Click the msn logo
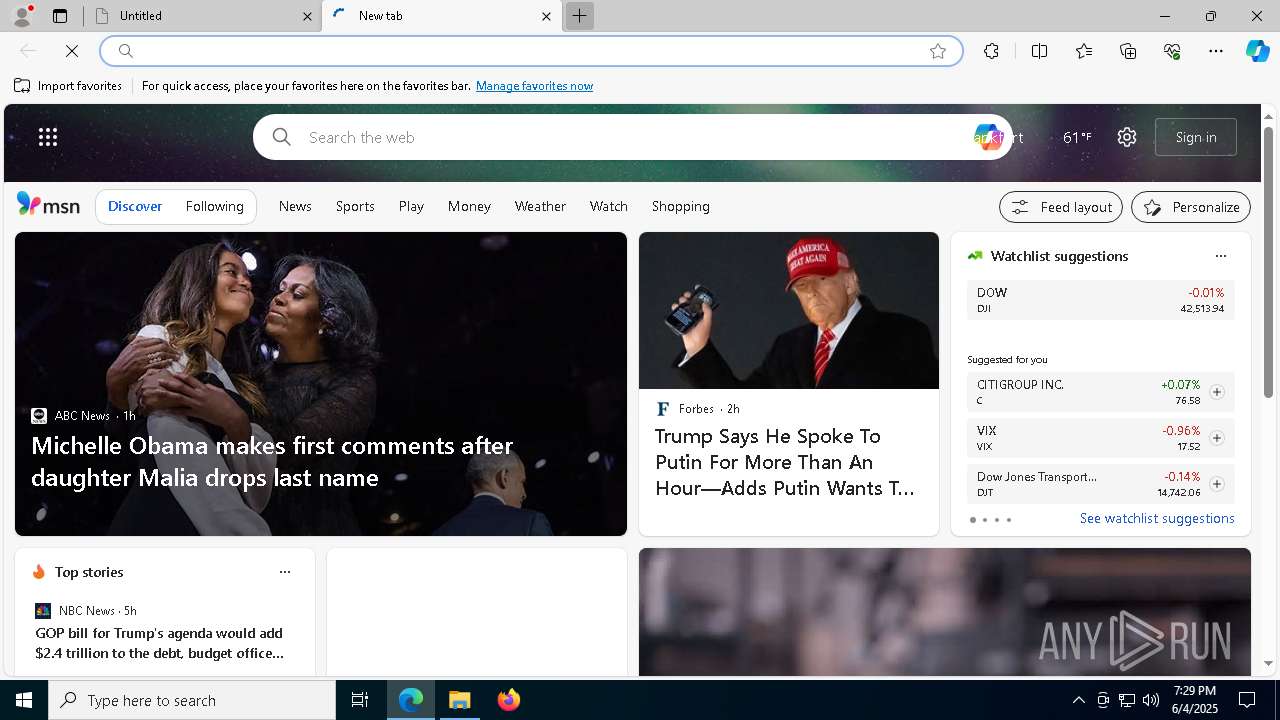The height and width of the screenshot is (720, 1280). [48, 205]
